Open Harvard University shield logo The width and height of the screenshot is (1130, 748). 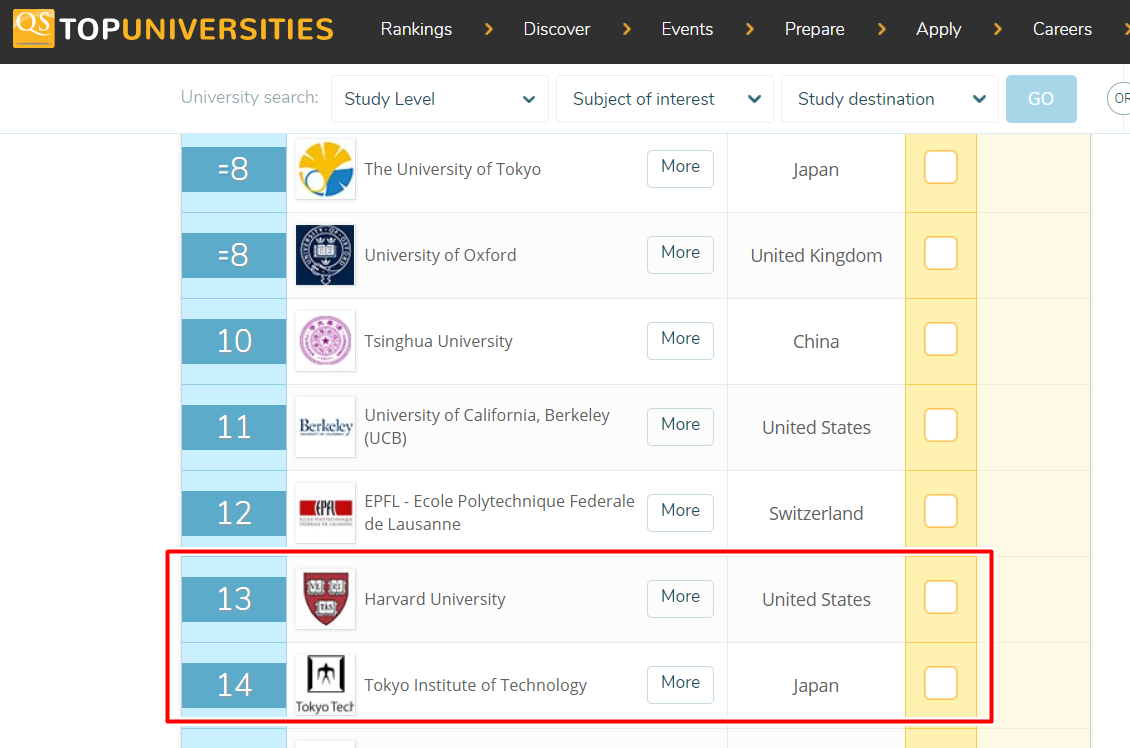point(325,599)
